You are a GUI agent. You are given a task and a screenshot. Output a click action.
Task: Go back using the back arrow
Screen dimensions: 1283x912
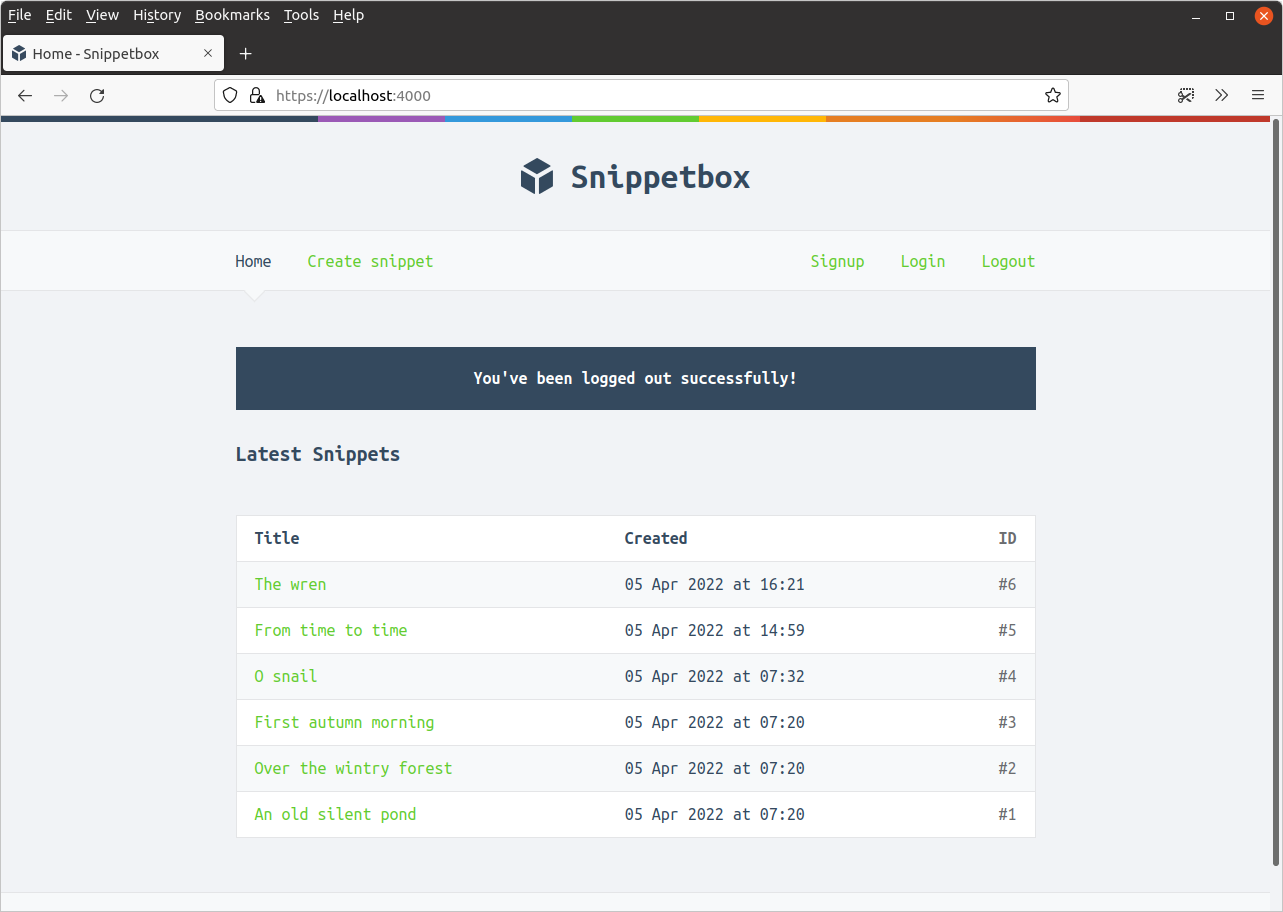coord(25,96)
